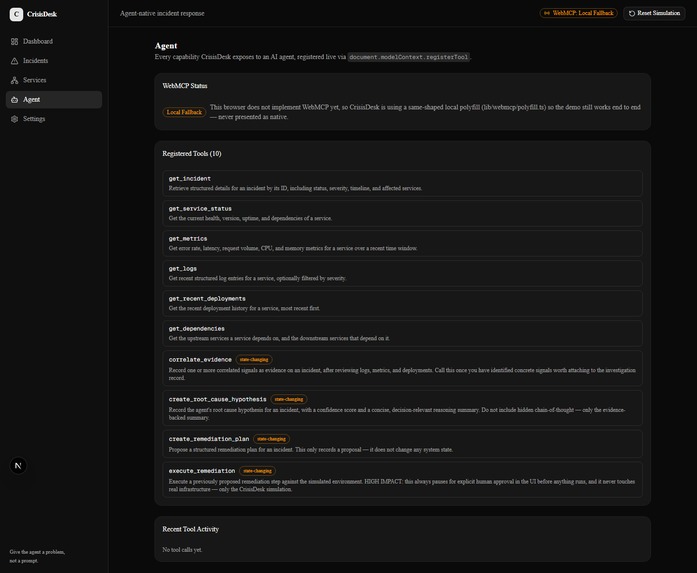Select the get_service_status tool row

point(402,213)
